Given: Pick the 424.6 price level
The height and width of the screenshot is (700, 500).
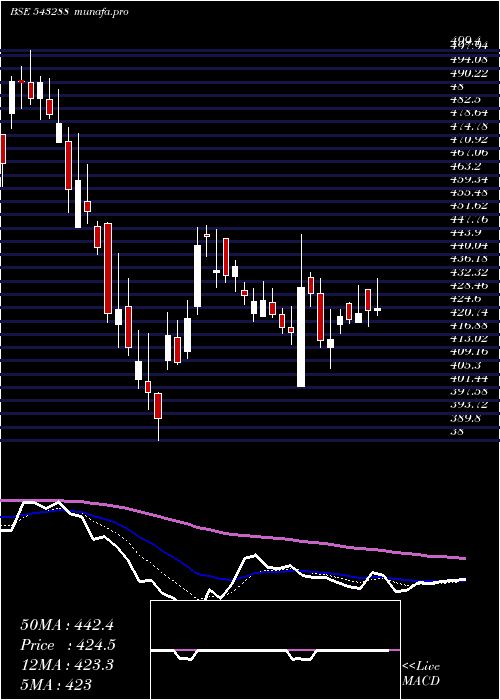Looking at the screenshot, I should pyautogui.click(x=465, y=299).
